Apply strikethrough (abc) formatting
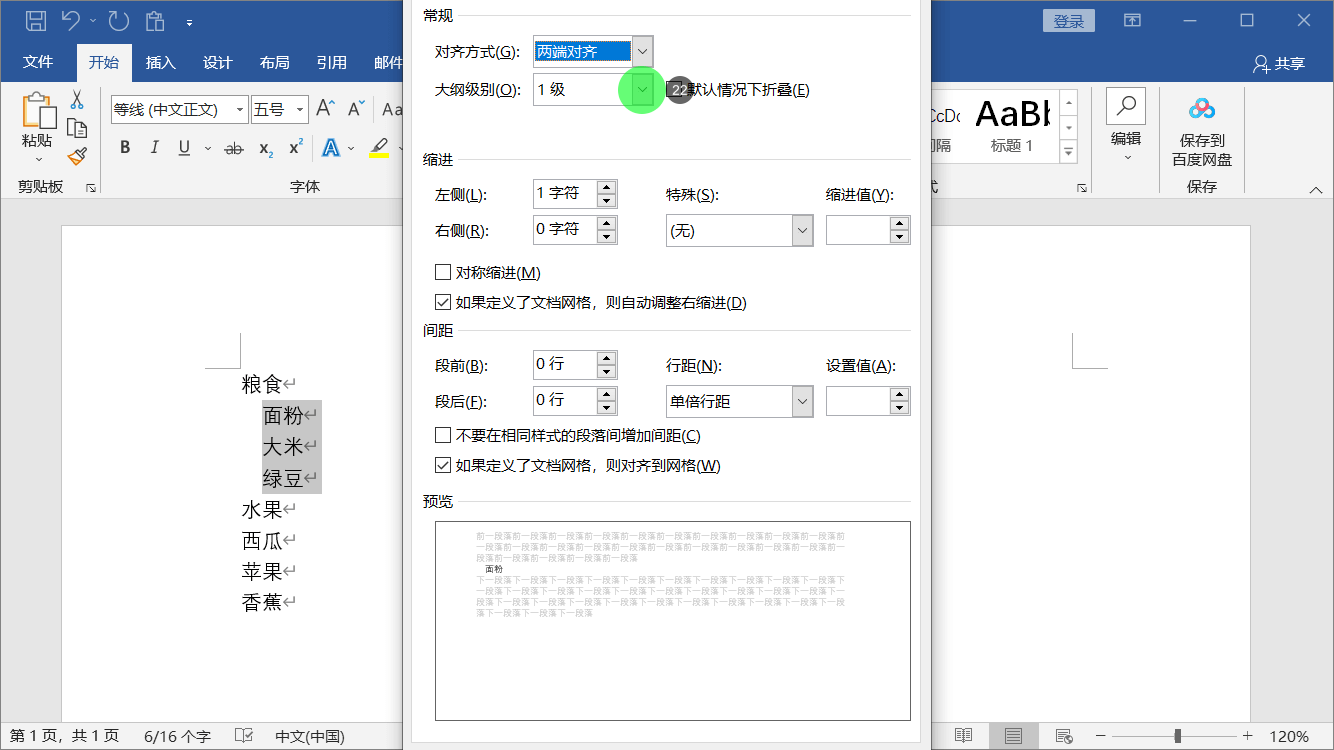The image size is (1334, 750). click(234, 148)
